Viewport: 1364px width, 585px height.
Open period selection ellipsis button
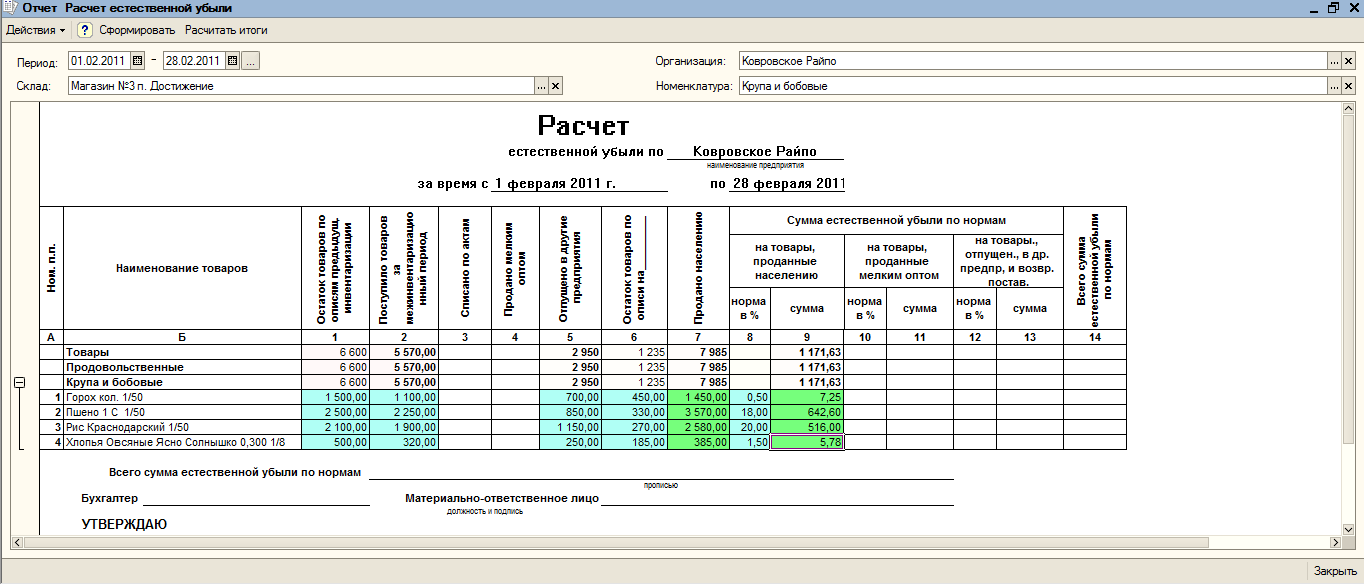pos(251,61)
